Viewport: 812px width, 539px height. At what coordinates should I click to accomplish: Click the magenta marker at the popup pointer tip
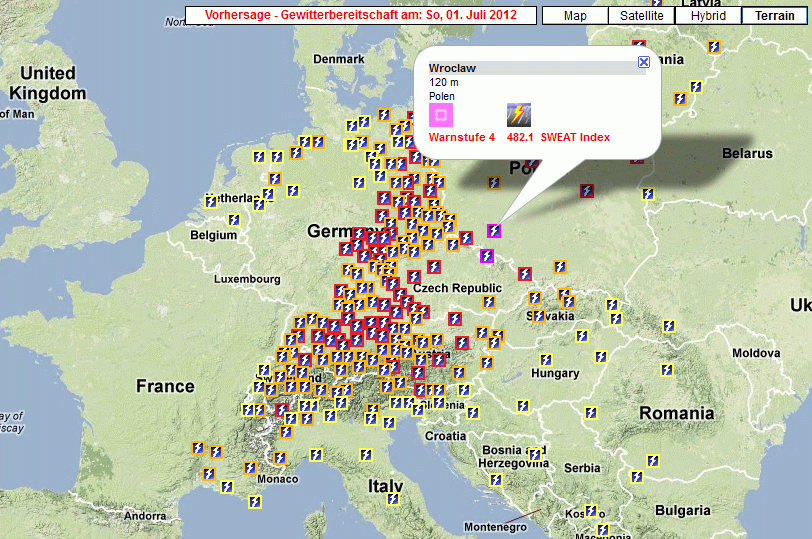pyautogui.click(x=494, y=231)
